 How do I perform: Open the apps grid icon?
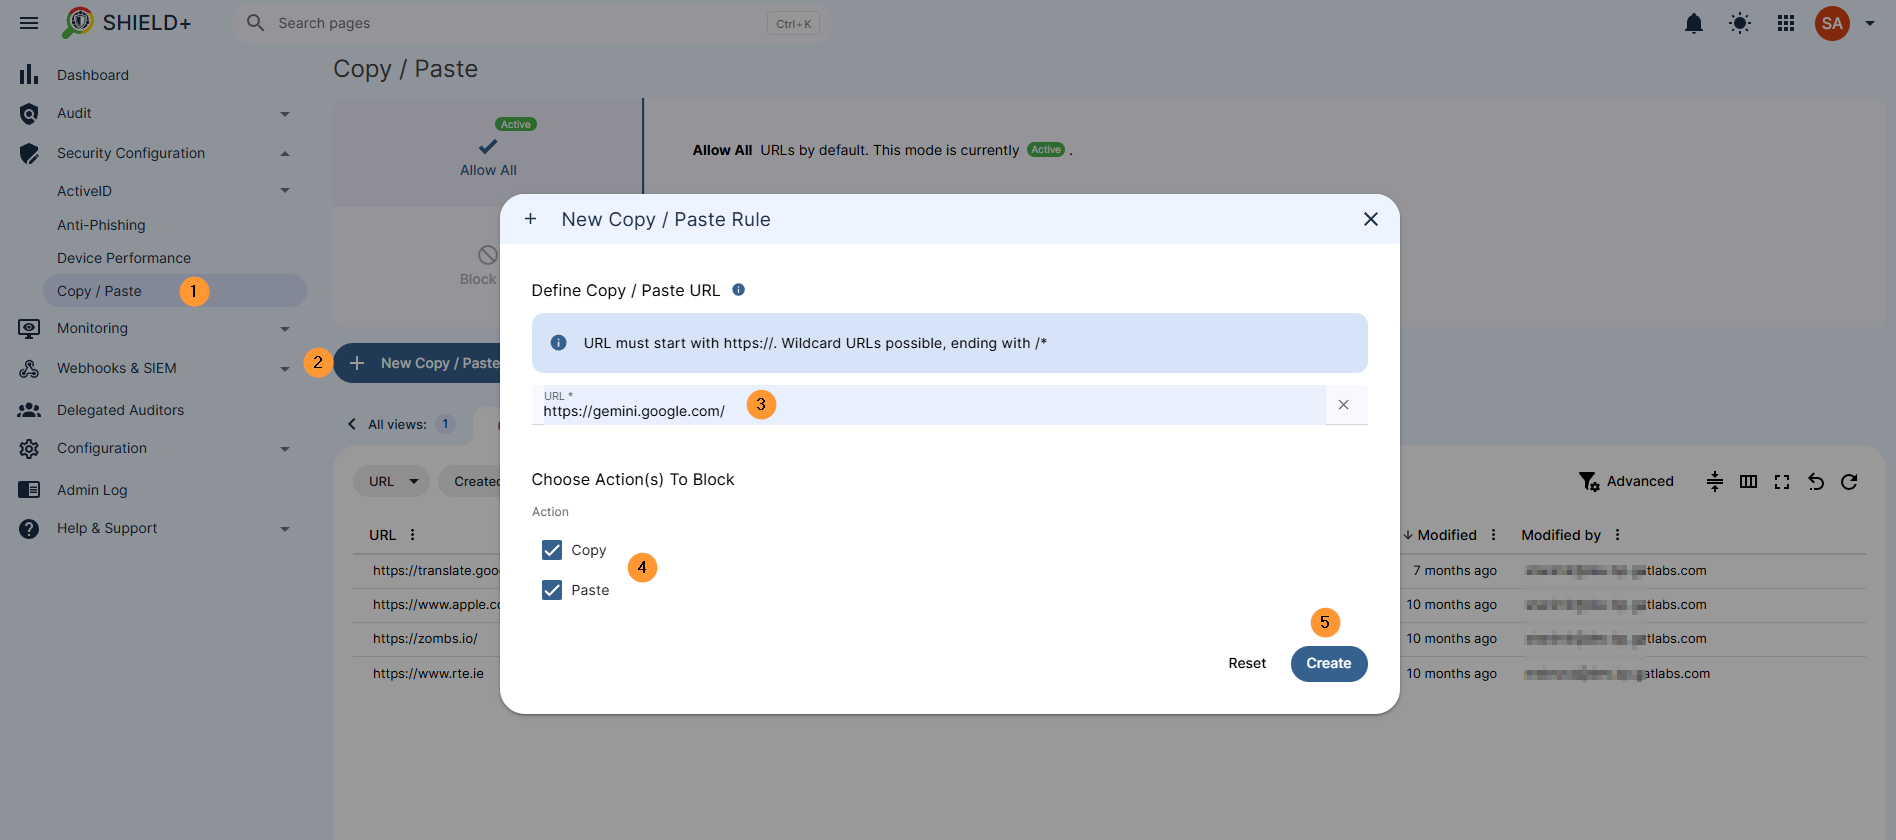pyautogui.click(x=1786, y=23)
